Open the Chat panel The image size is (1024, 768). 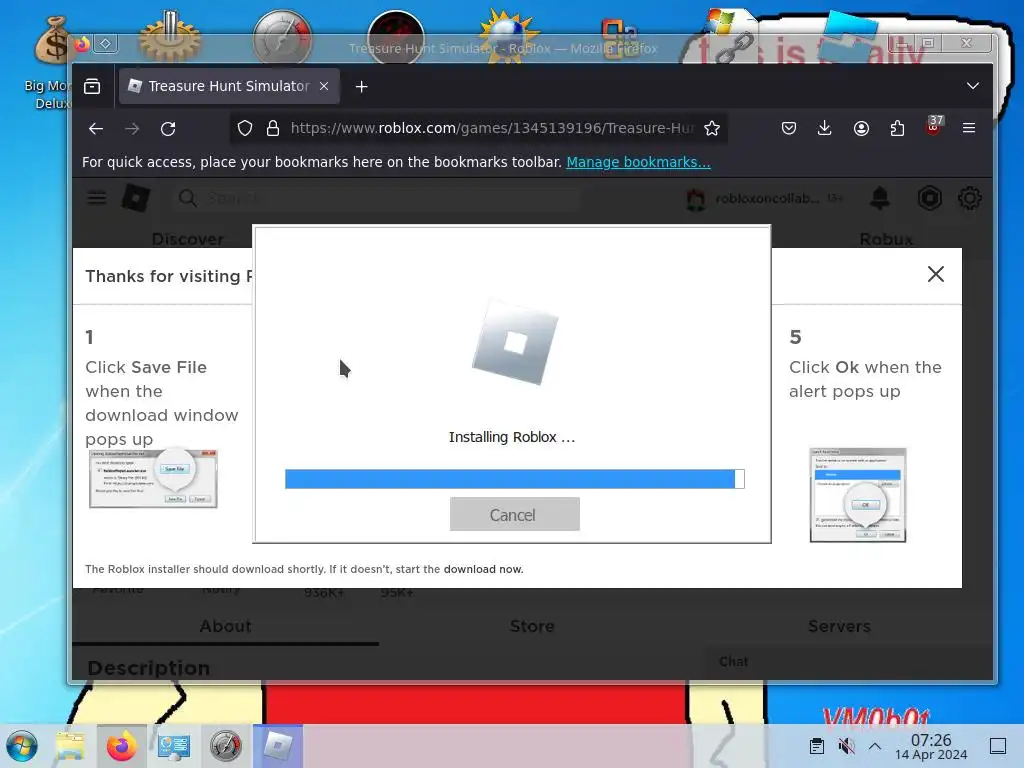[733, 662]
